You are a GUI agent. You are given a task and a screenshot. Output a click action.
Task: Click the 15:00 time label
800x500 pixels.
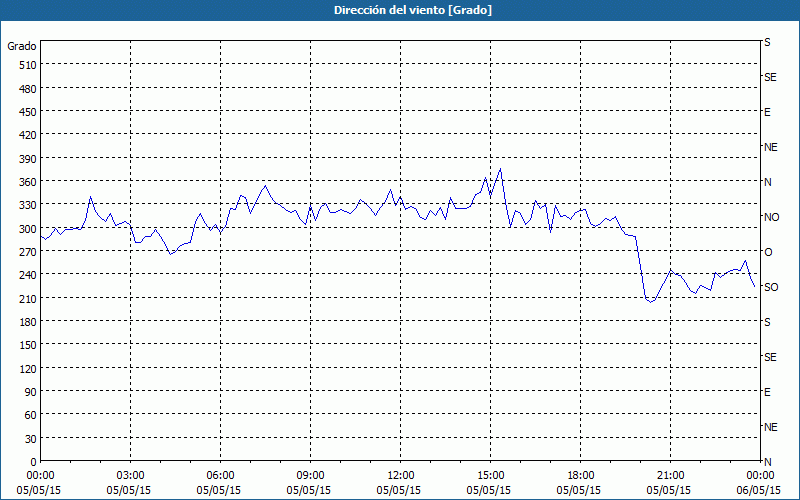coord(490,476)
